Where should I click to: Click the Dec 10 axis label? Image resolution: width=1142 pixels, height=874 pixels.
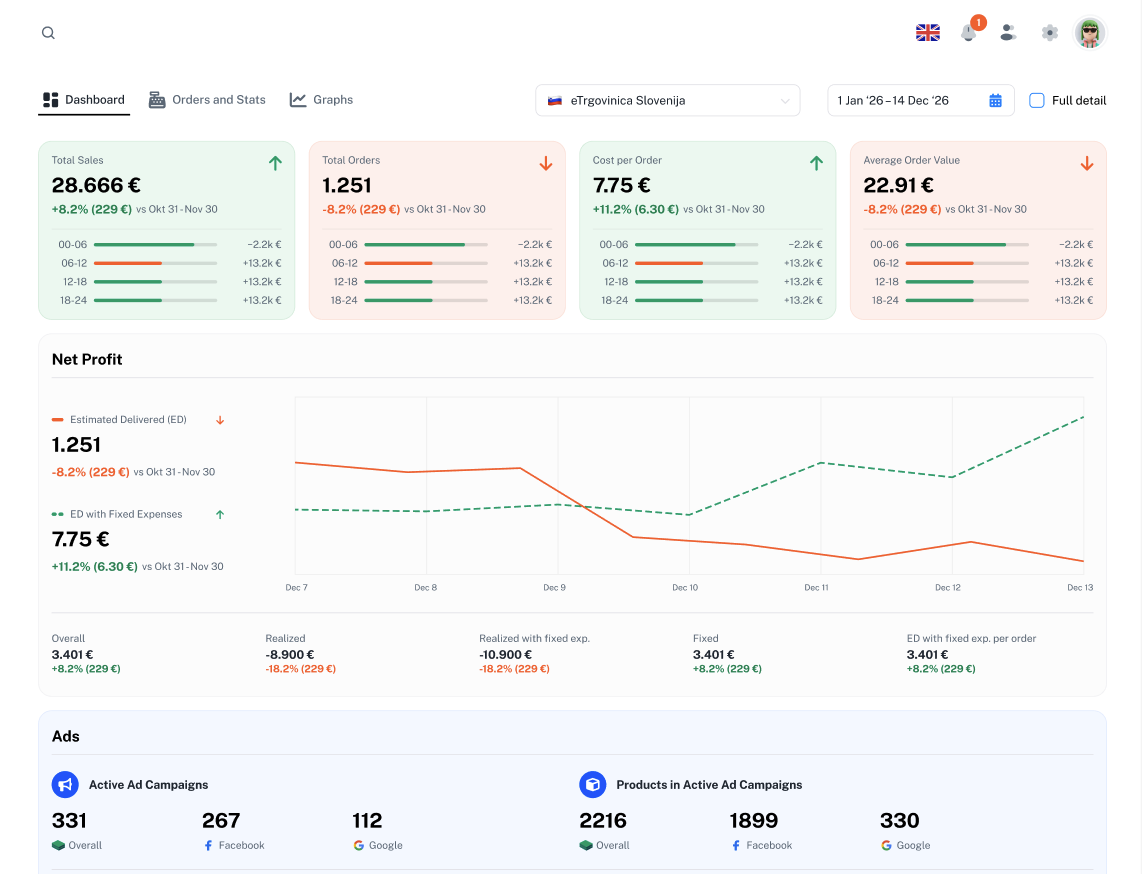click(x=685, y=587)
